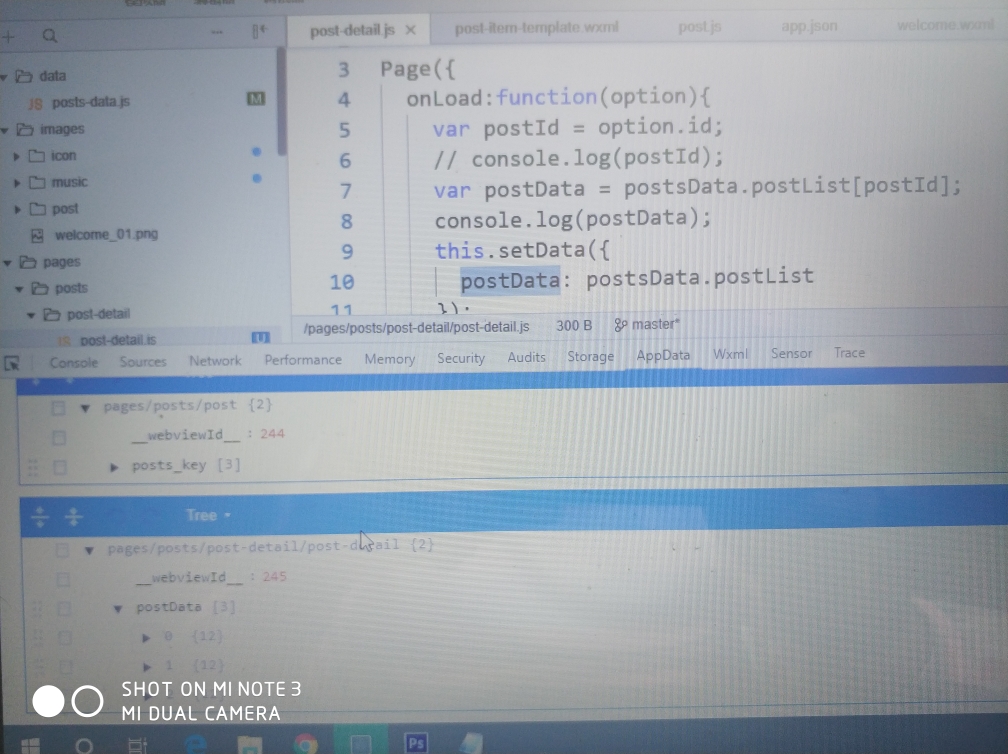Screen dimensions: 1008x754
Task: Launch Edge browser from taskbar
Action: [195, 744]
